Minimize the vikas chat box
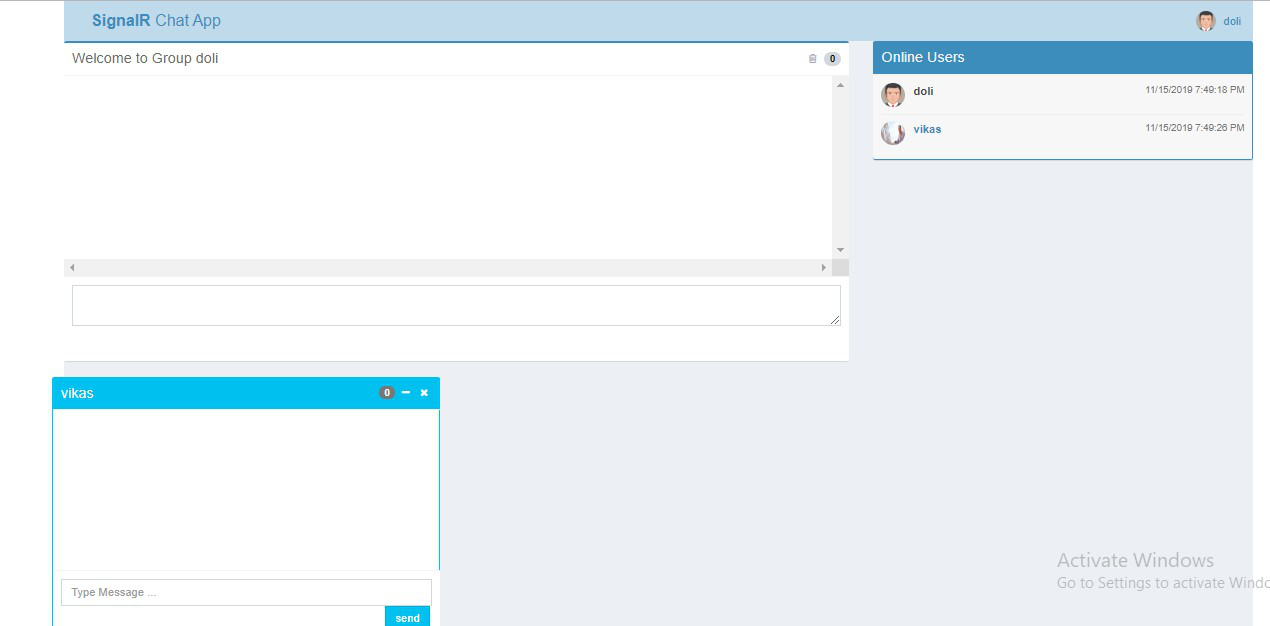The height and width of the screenshot is (626, 1270). pyautogui.click(x=406, y=393)
